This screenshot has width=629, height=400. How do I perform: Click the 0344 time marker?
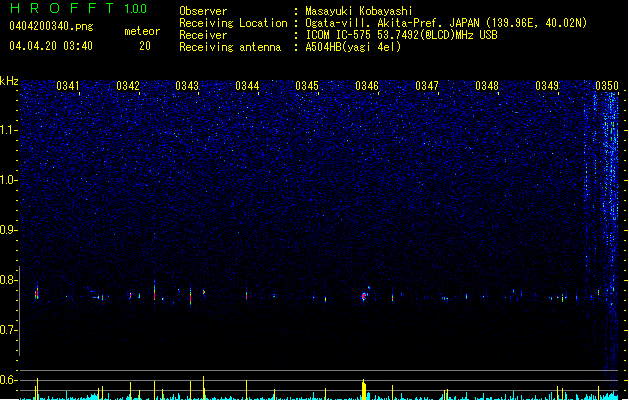tap(247, 86)
